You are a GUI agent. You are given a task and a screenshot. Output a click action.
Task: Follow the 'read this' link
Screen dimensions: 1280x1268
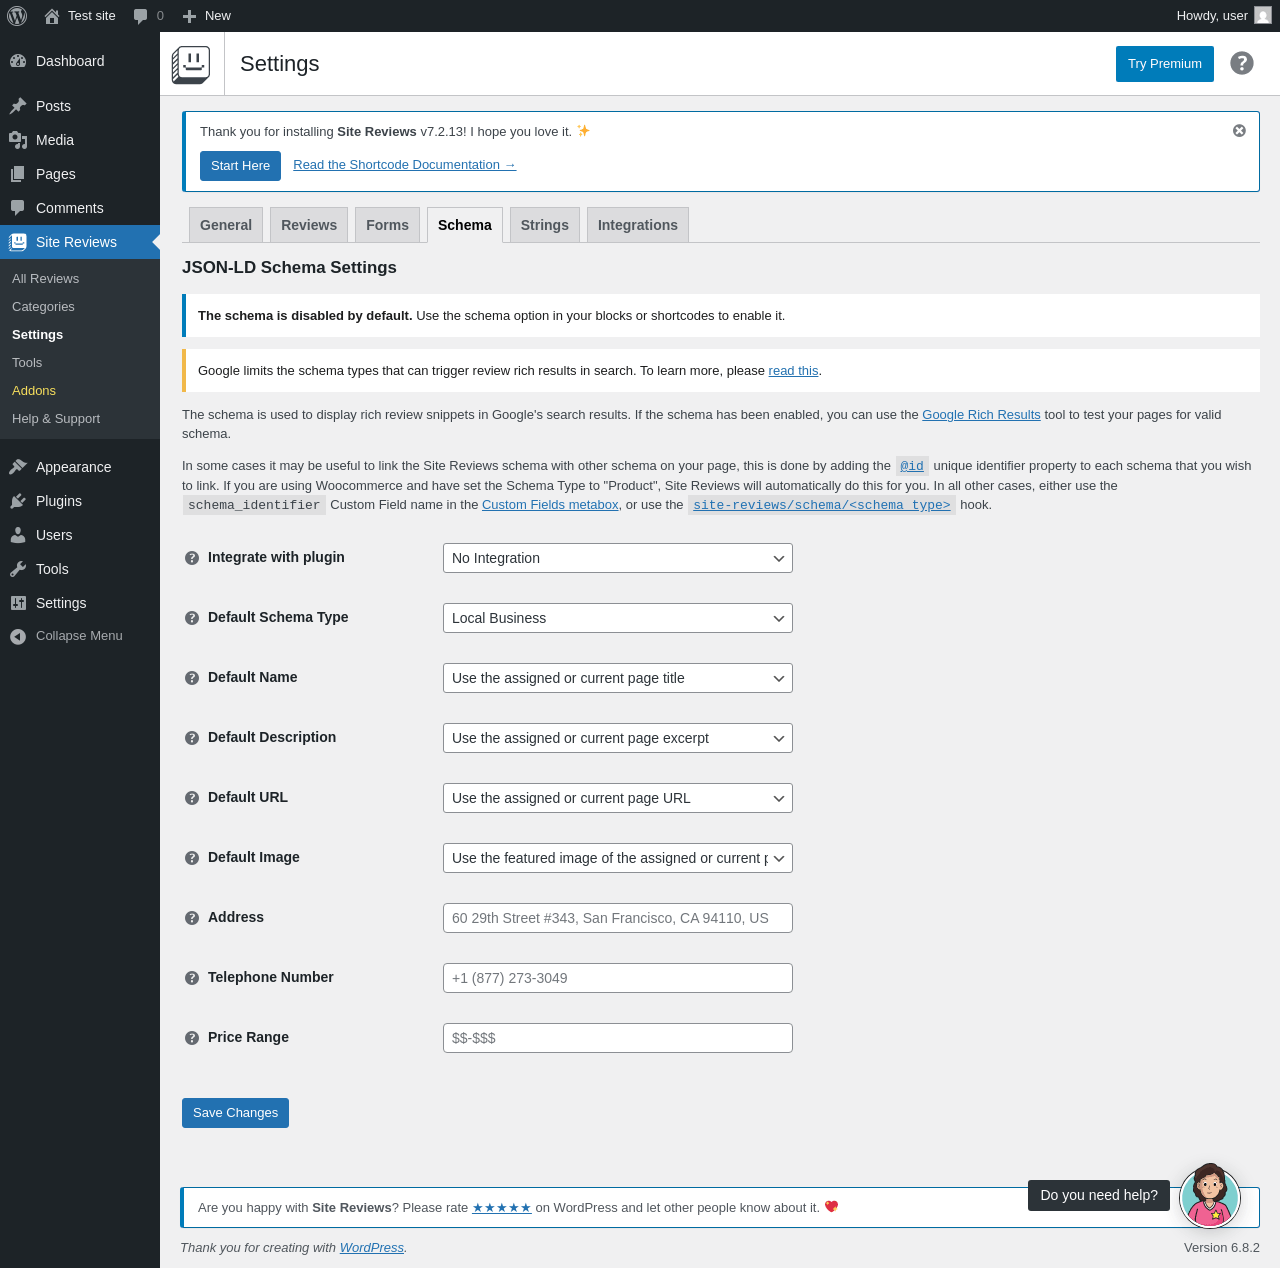(793, 371)
